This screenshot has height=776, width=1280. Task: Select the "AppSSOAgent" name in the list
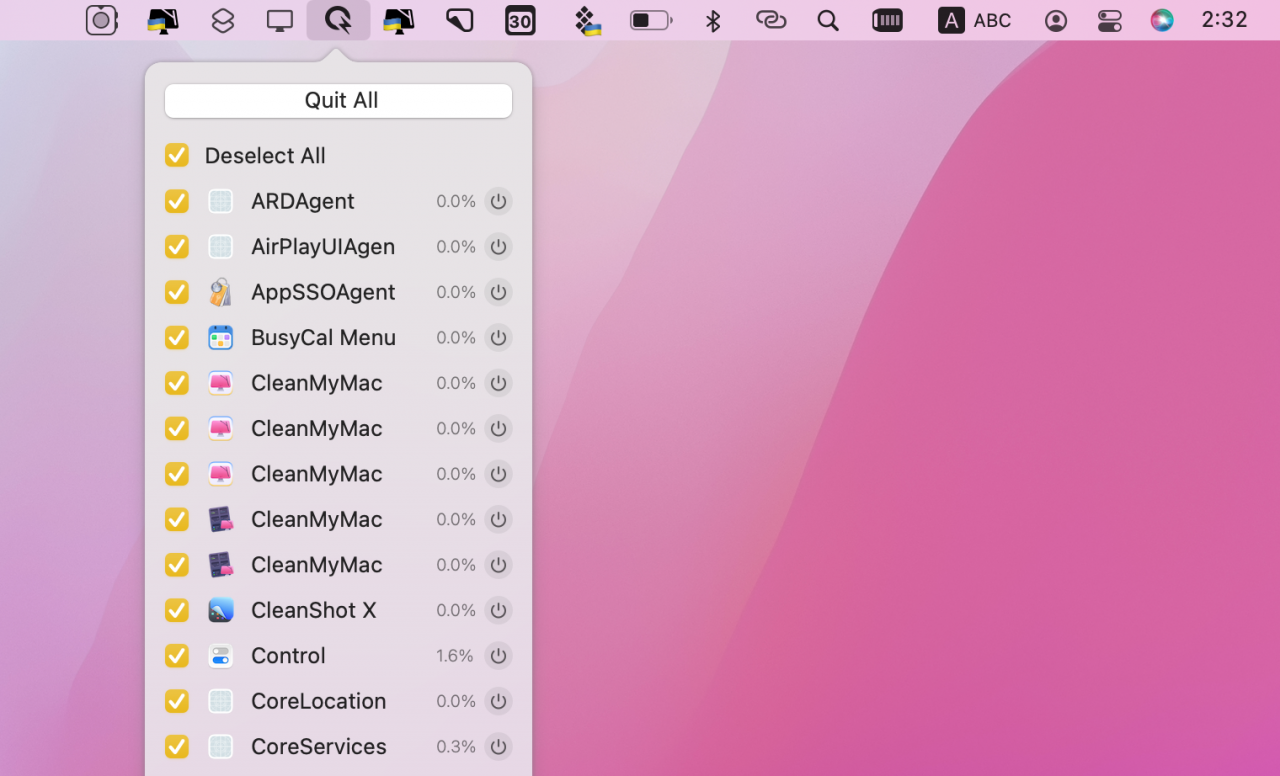coord(323,292)
